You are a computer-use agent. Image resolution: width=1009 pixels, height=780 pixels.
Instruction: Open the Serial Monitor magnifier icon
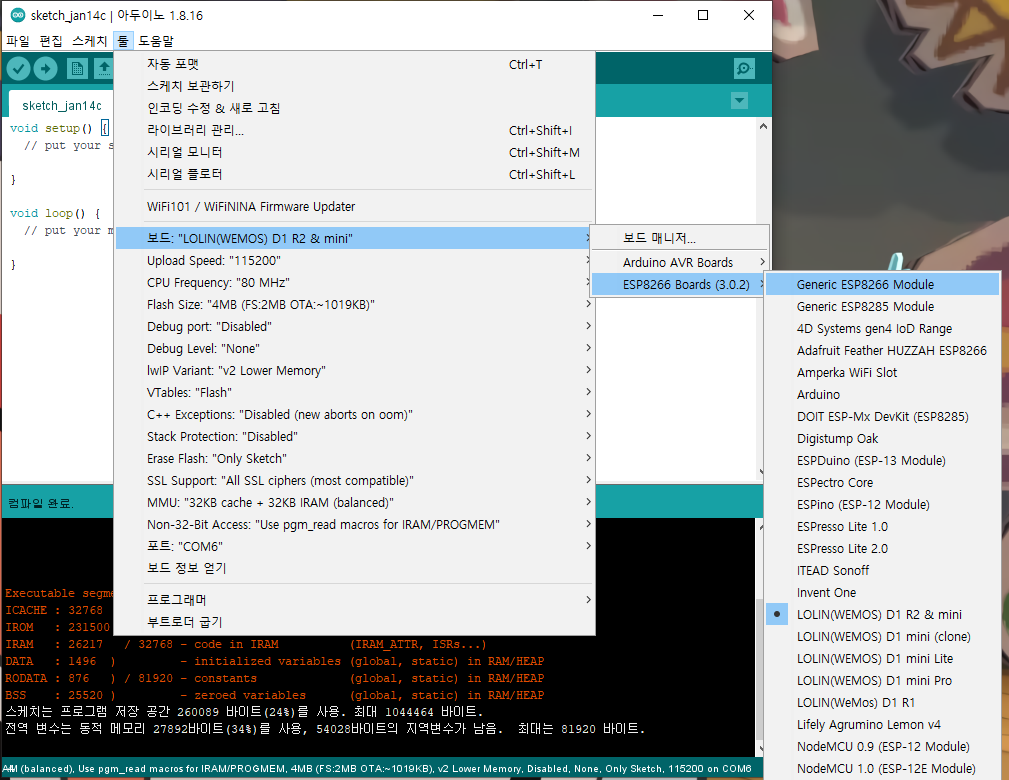[x=744, y=68]
